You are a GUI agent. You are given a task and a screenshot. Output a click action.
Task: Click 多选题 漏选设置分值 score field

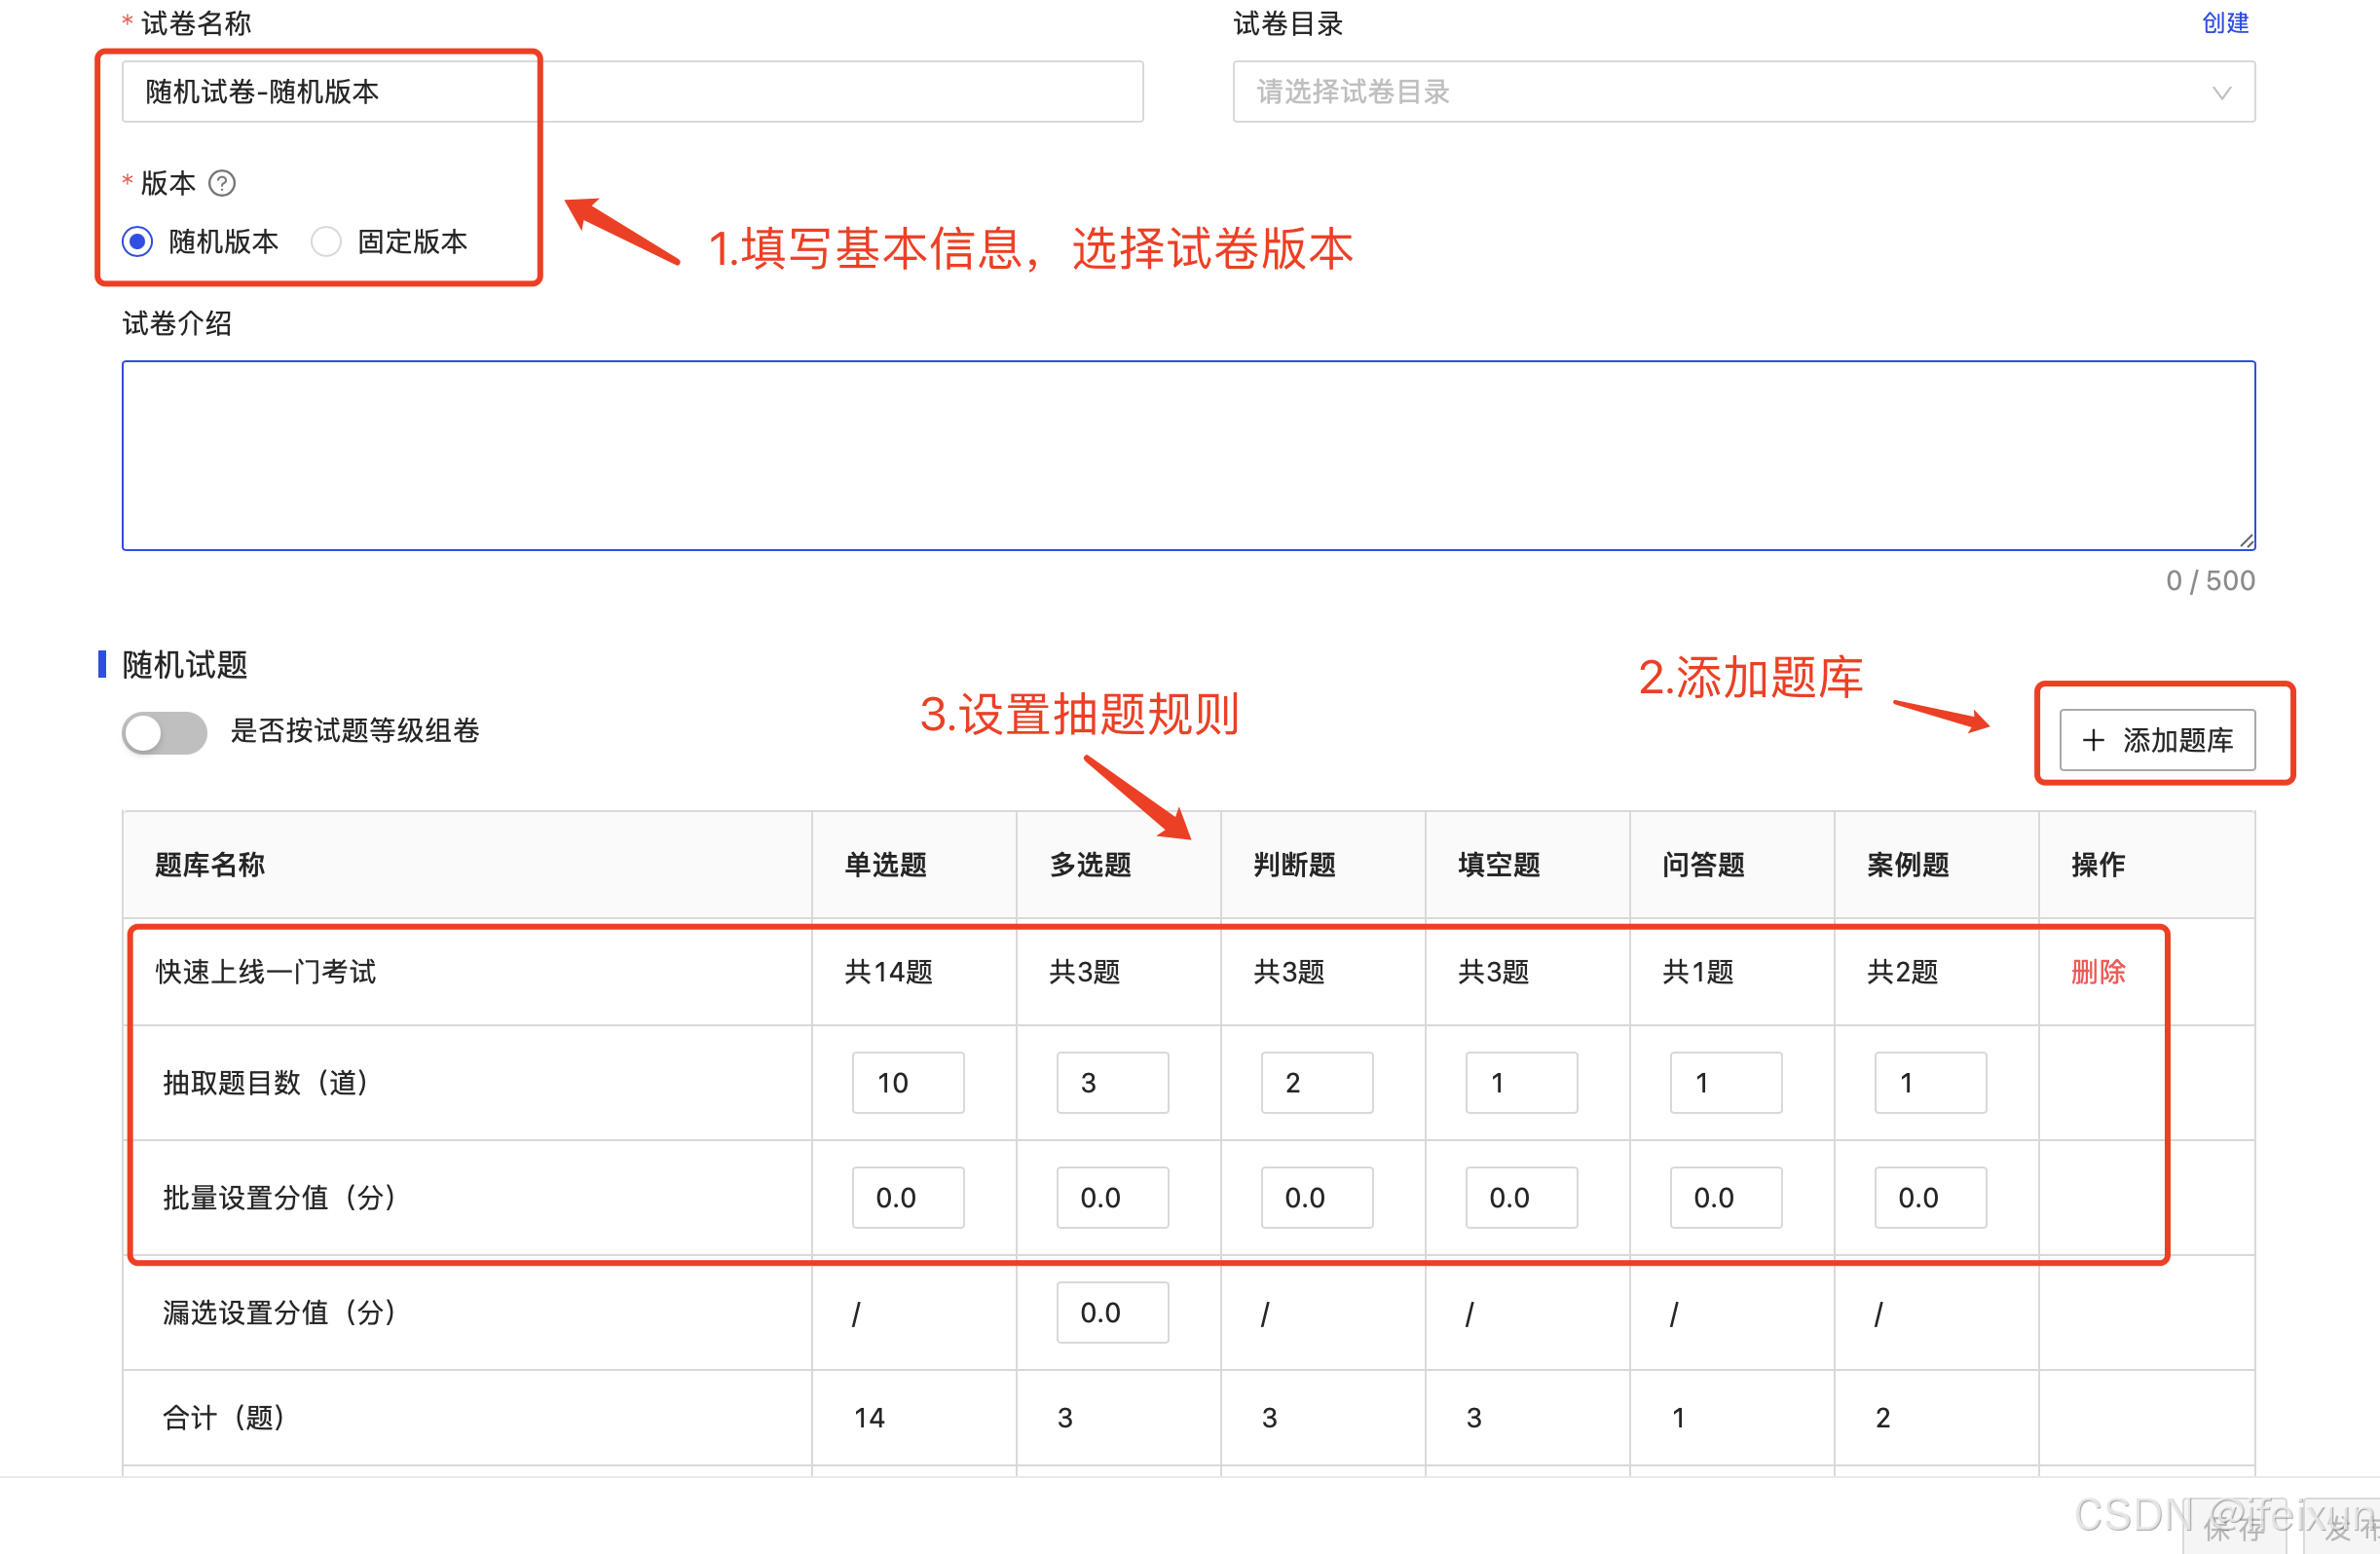click(x=1112, y=1312)
